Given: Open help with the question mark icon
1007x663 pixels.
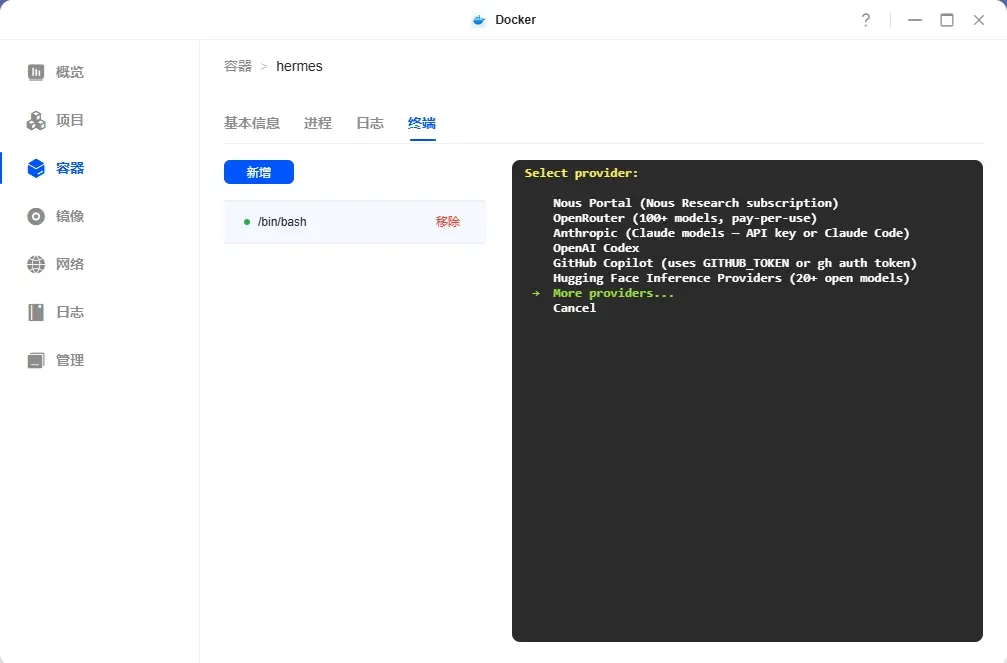Looking at the screenshot, I should click(x=865, y=20).
